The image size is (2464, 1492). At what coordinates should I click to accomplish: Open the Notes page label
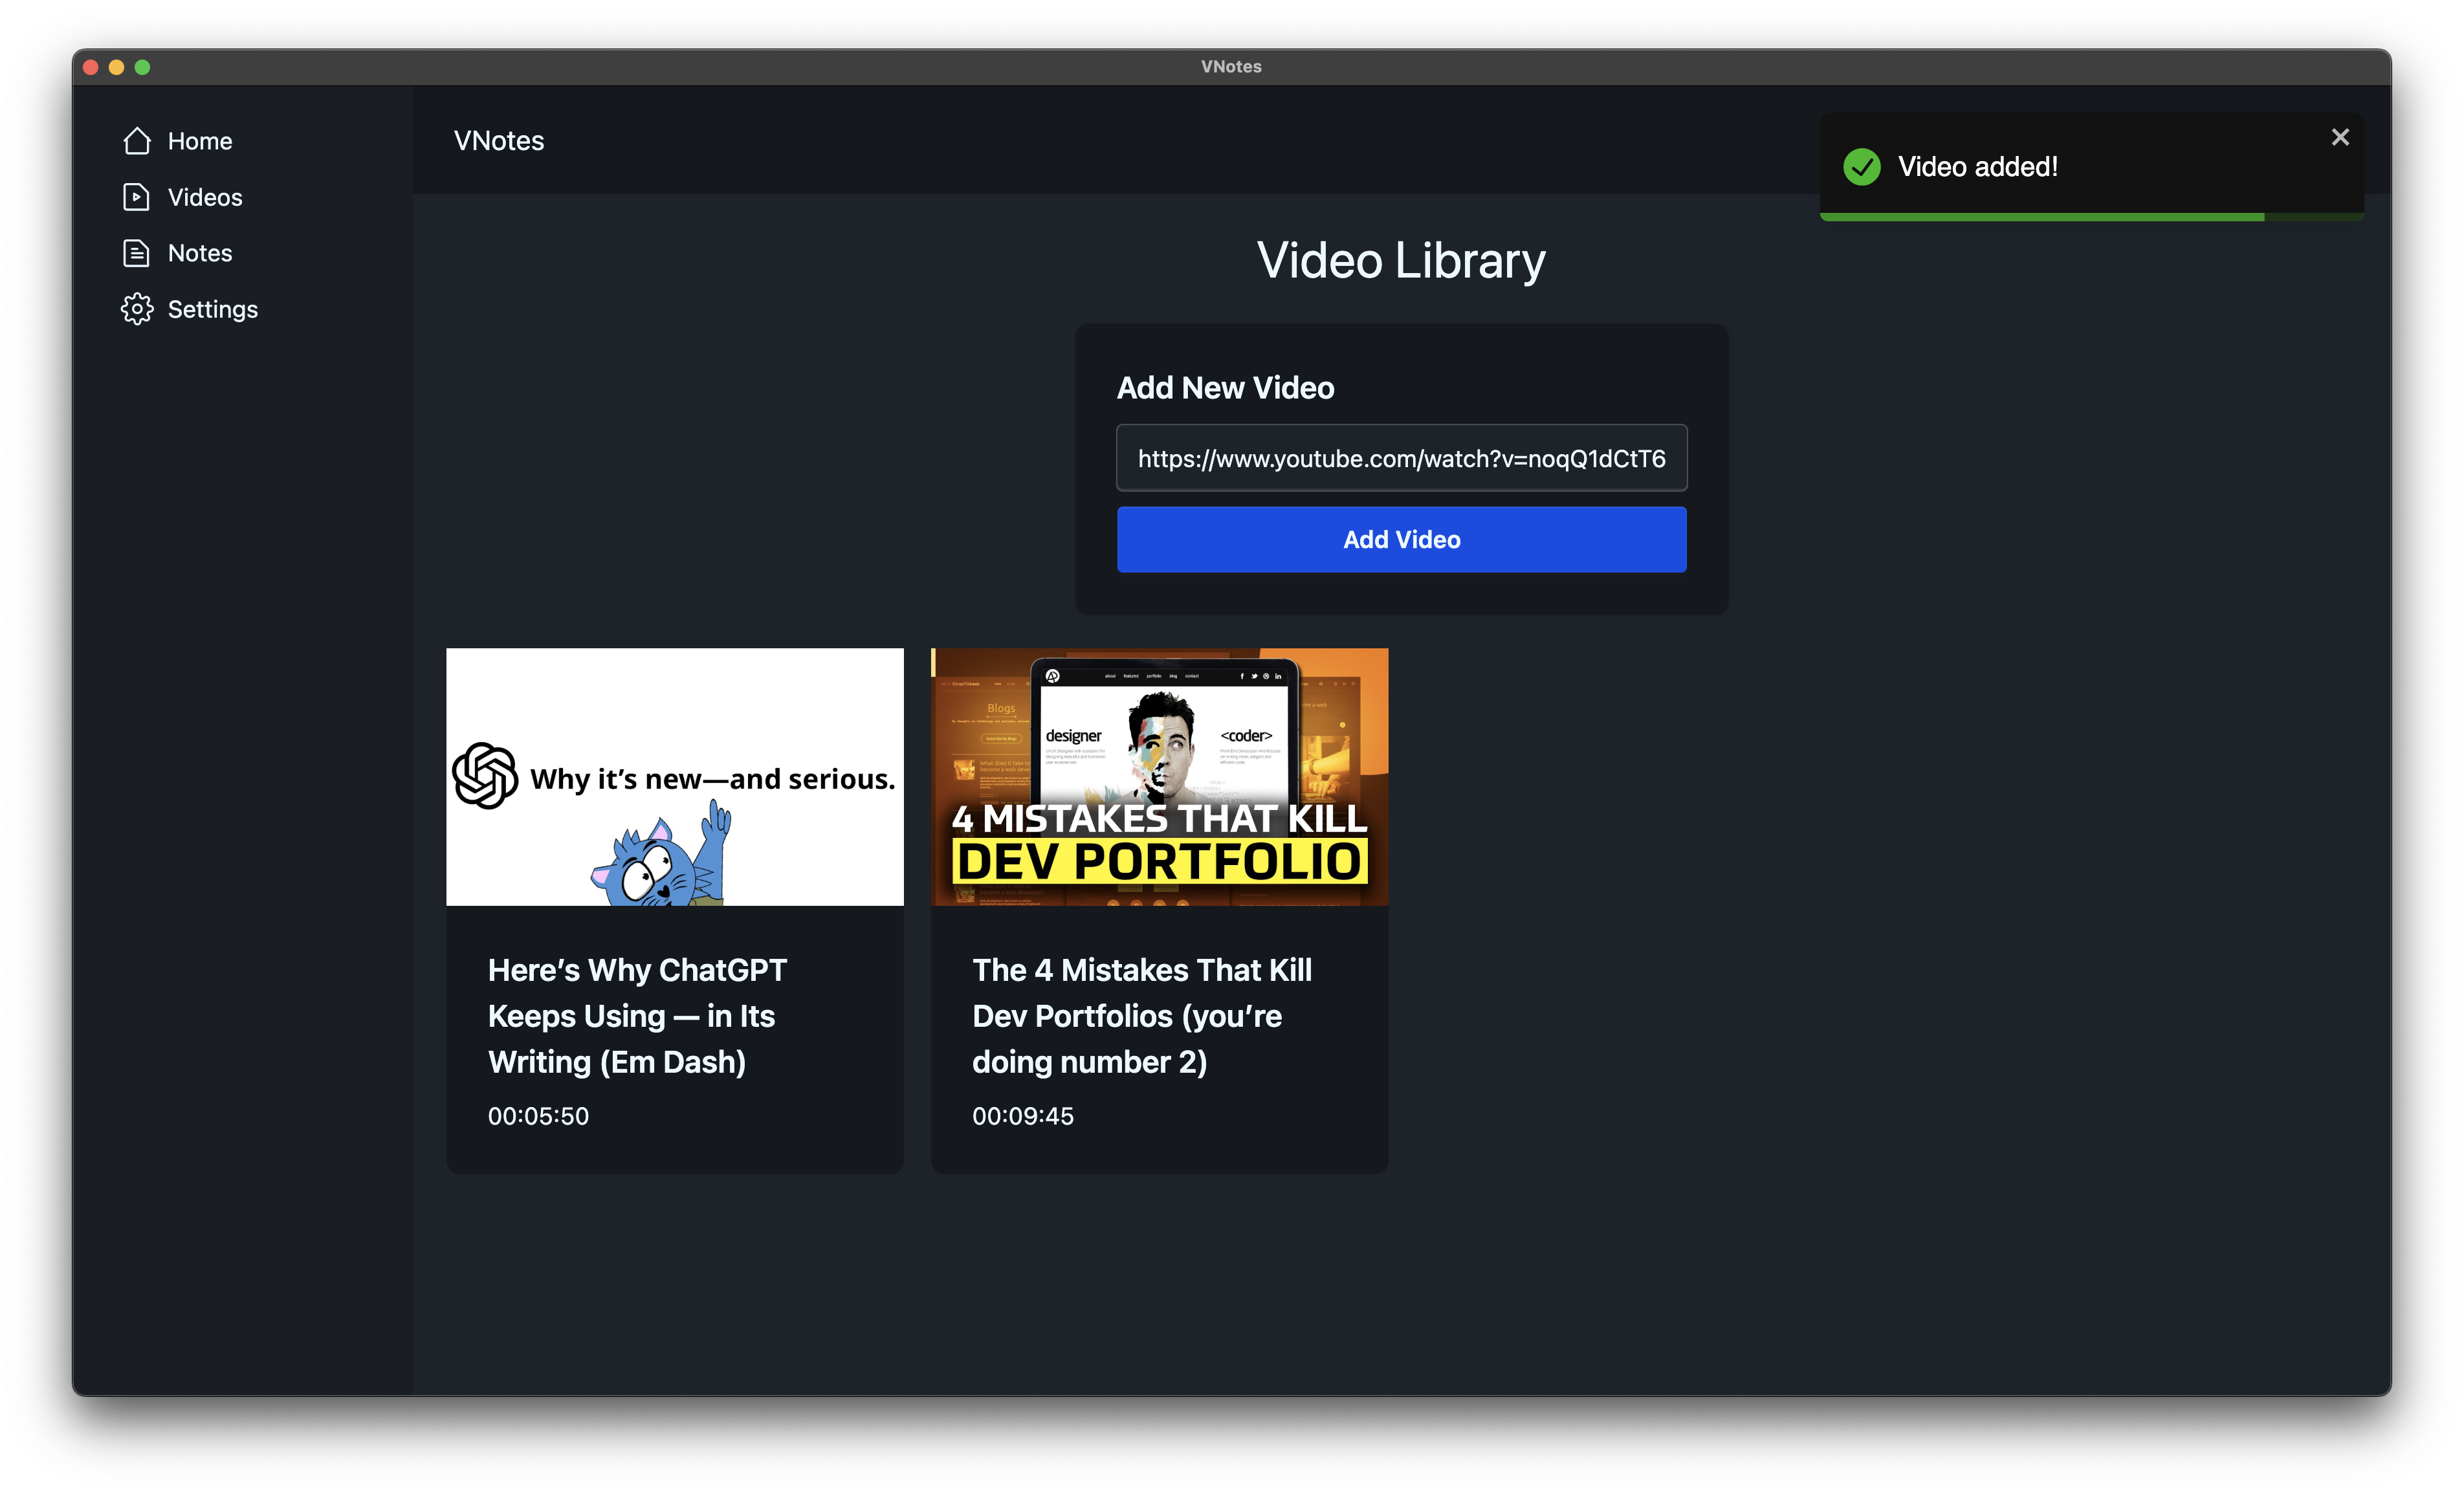[200, 253]
